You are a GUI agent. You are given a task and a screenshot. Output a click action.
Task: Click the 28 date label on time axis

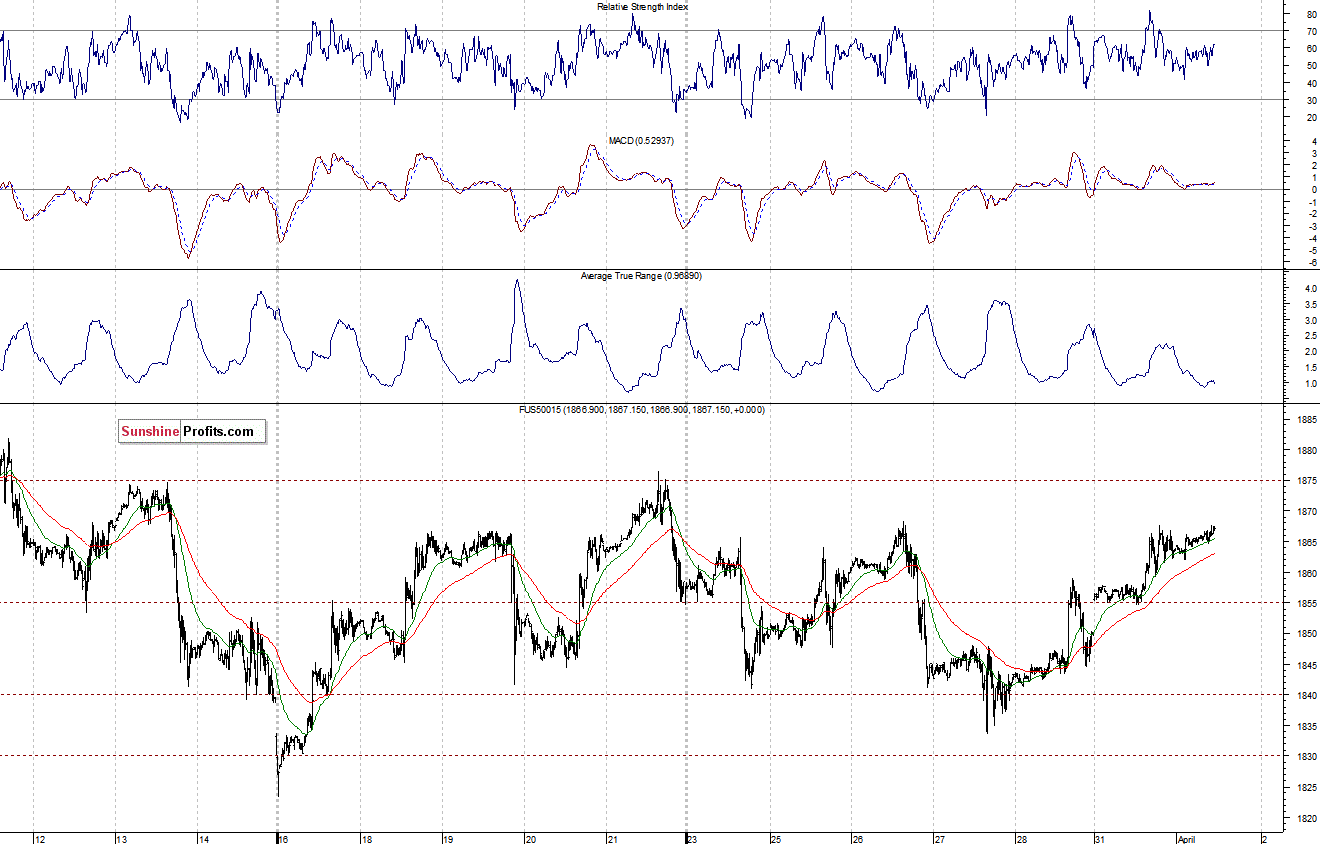[x=1020, y=839]
